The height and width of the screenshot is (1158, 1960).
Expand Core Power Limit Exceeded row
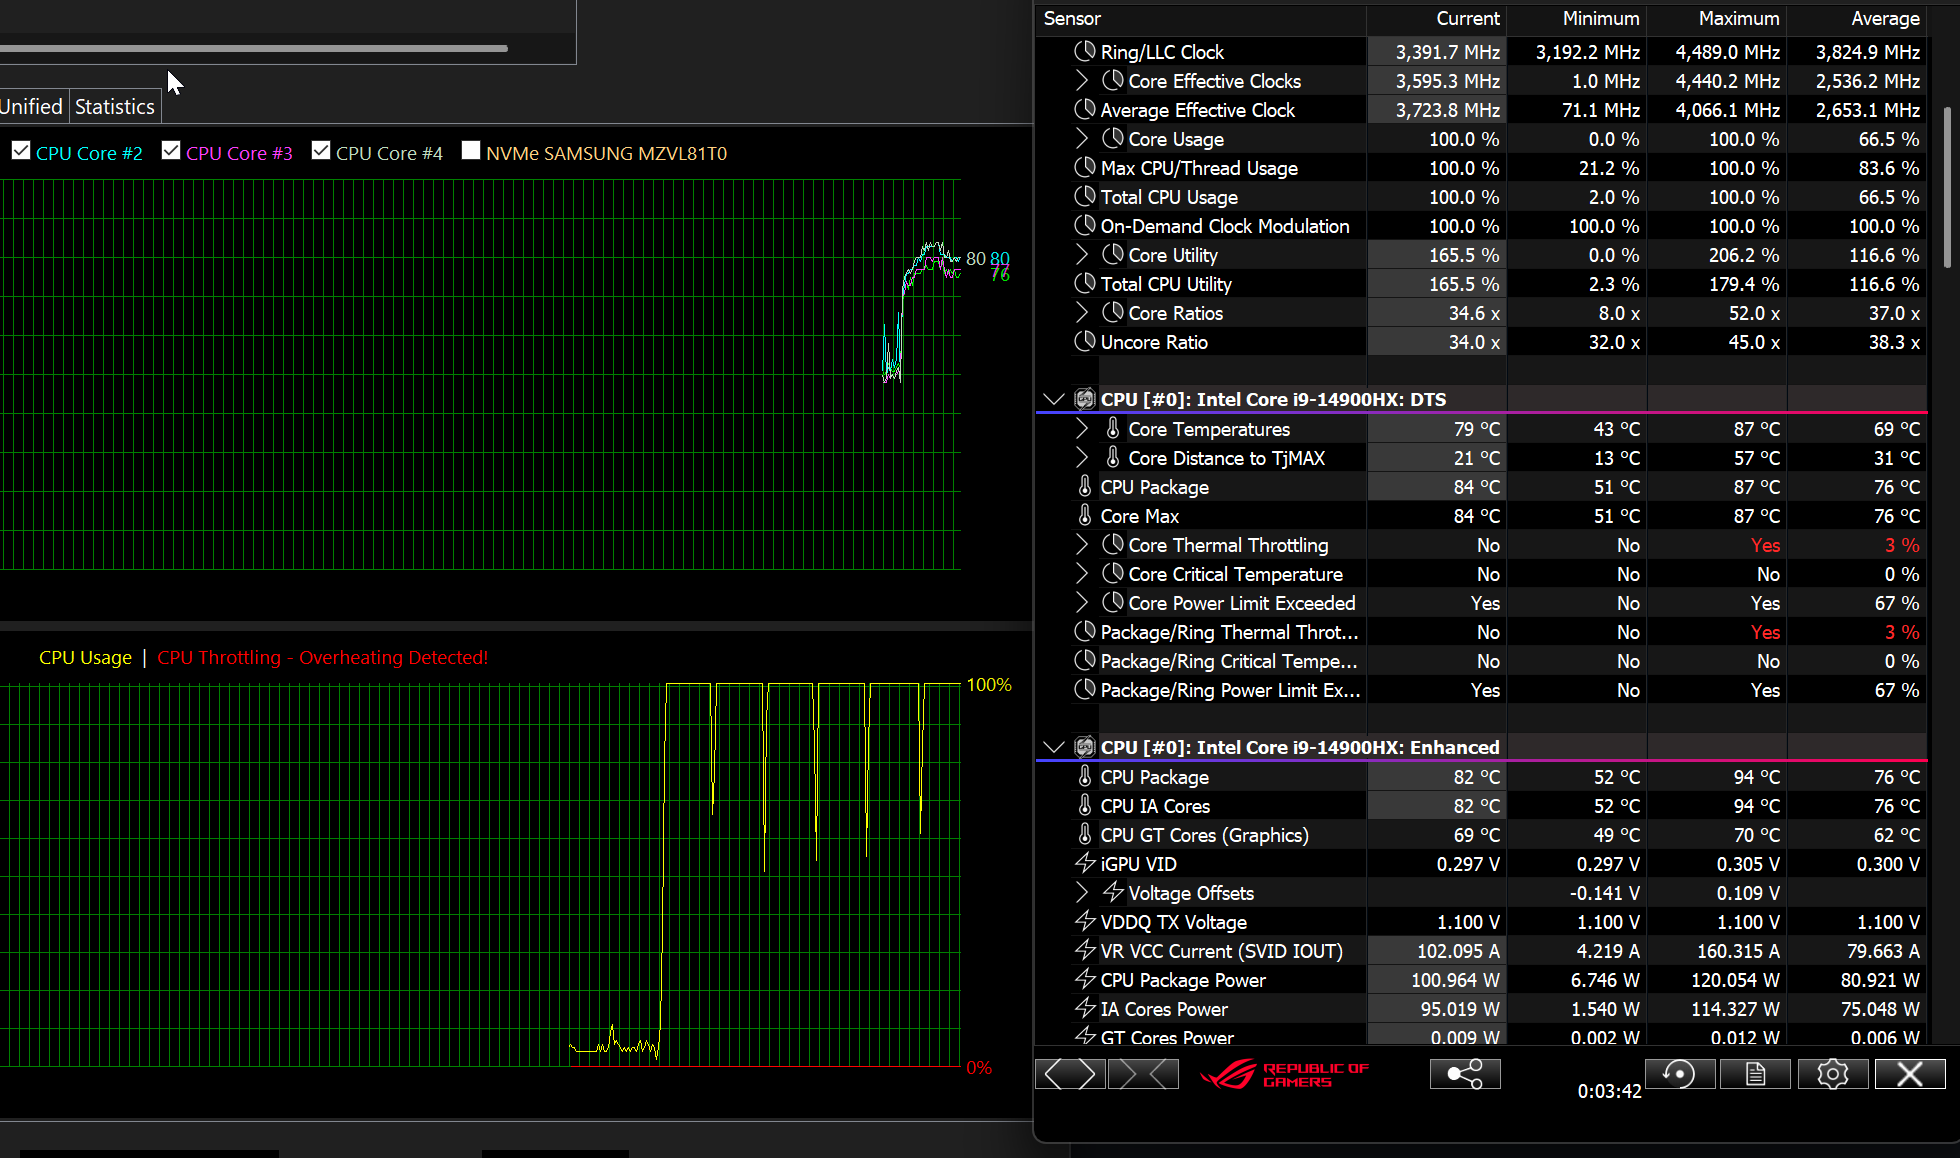pyautogui.click(x=1082, y=602)
